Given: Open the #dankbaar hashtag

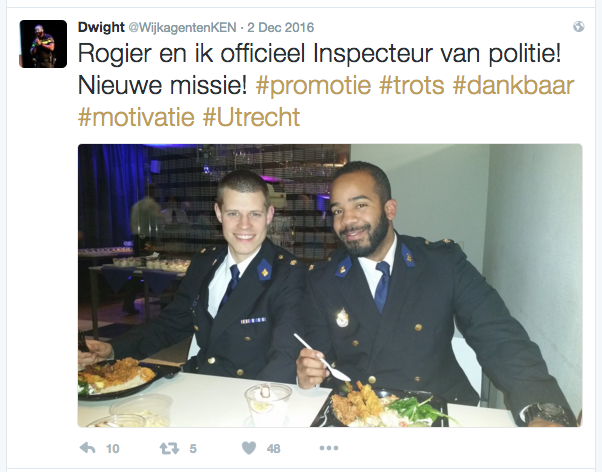Looking at the screenshot, I should point(513,85).
